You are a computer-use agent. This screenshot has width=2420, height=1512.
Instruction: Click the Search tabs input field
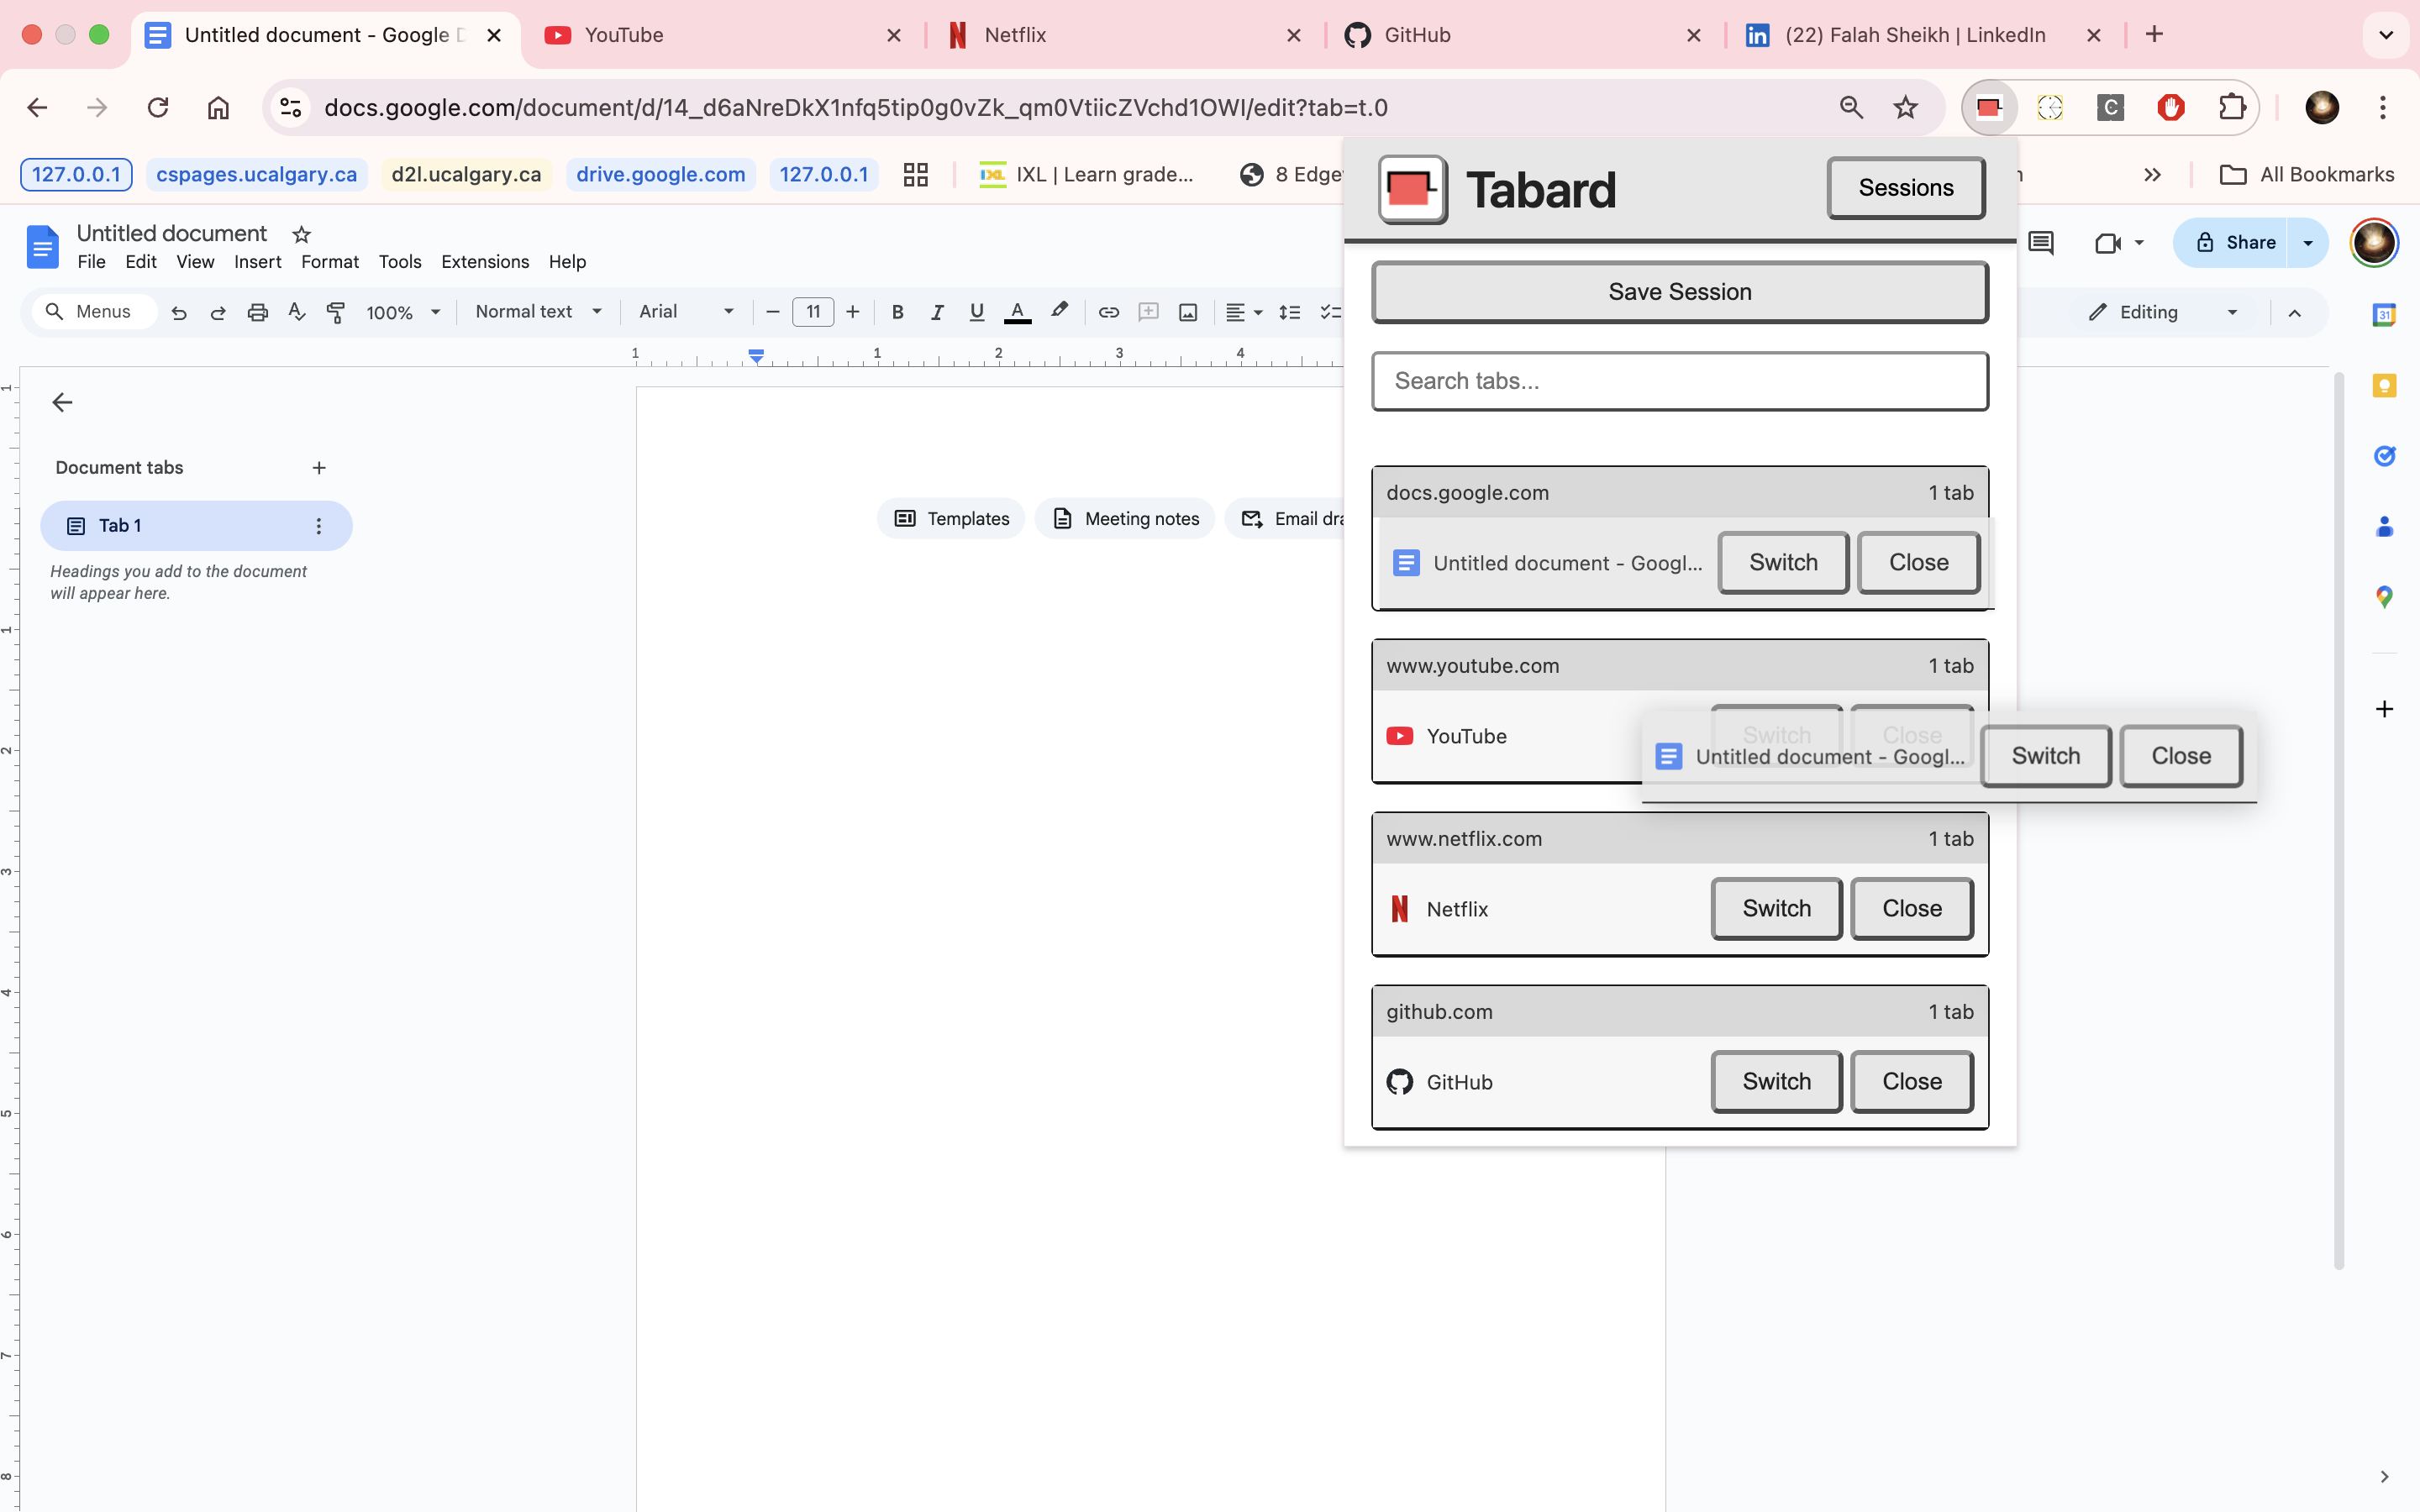[x=1679, y=381]
